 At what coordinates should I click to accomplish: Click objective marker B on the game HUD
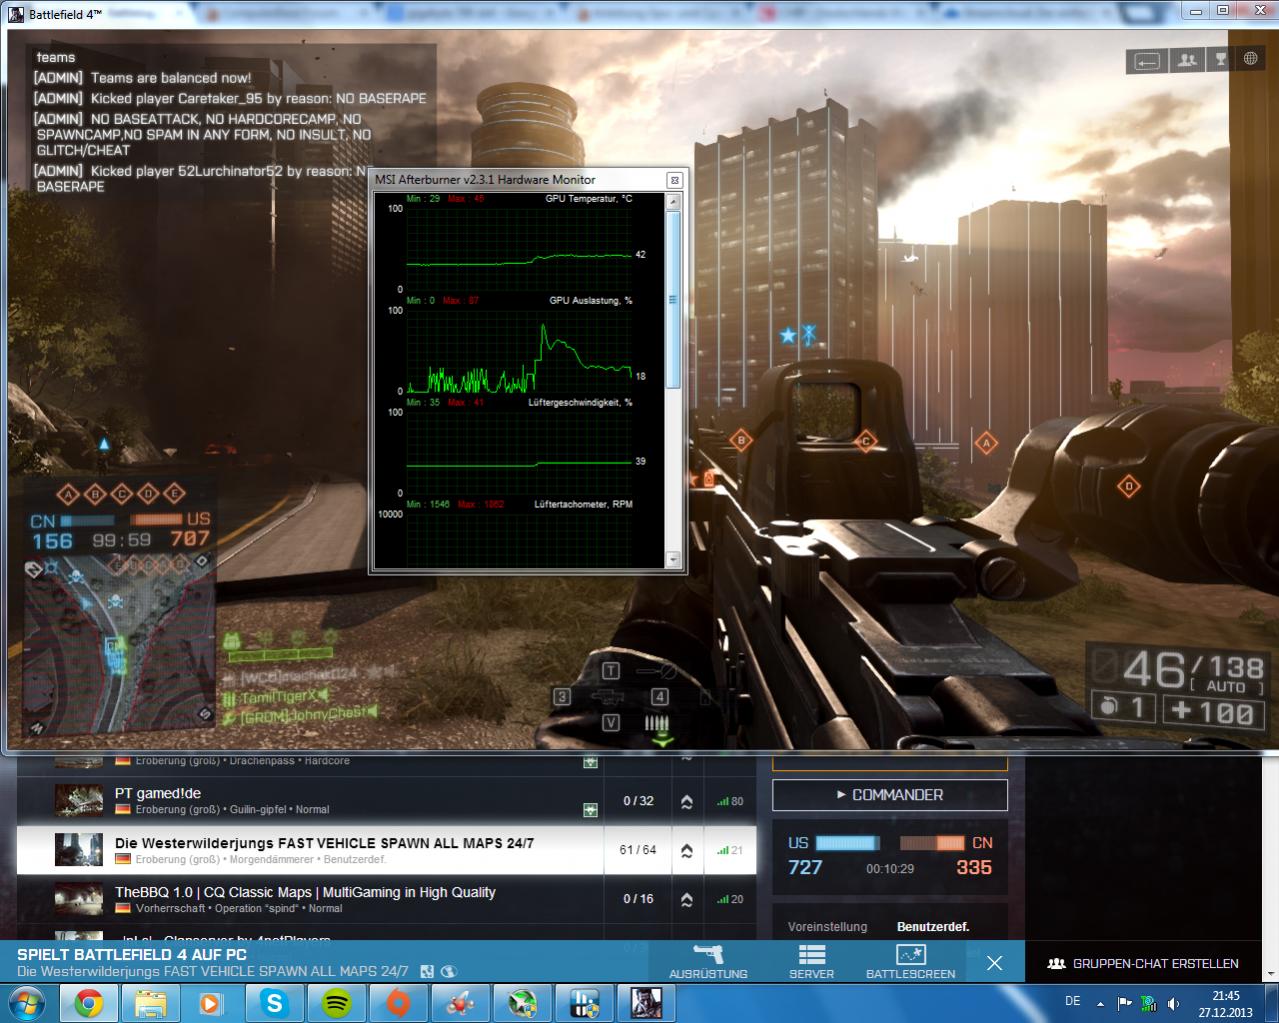pyautogui.click(x=741, y=439)
